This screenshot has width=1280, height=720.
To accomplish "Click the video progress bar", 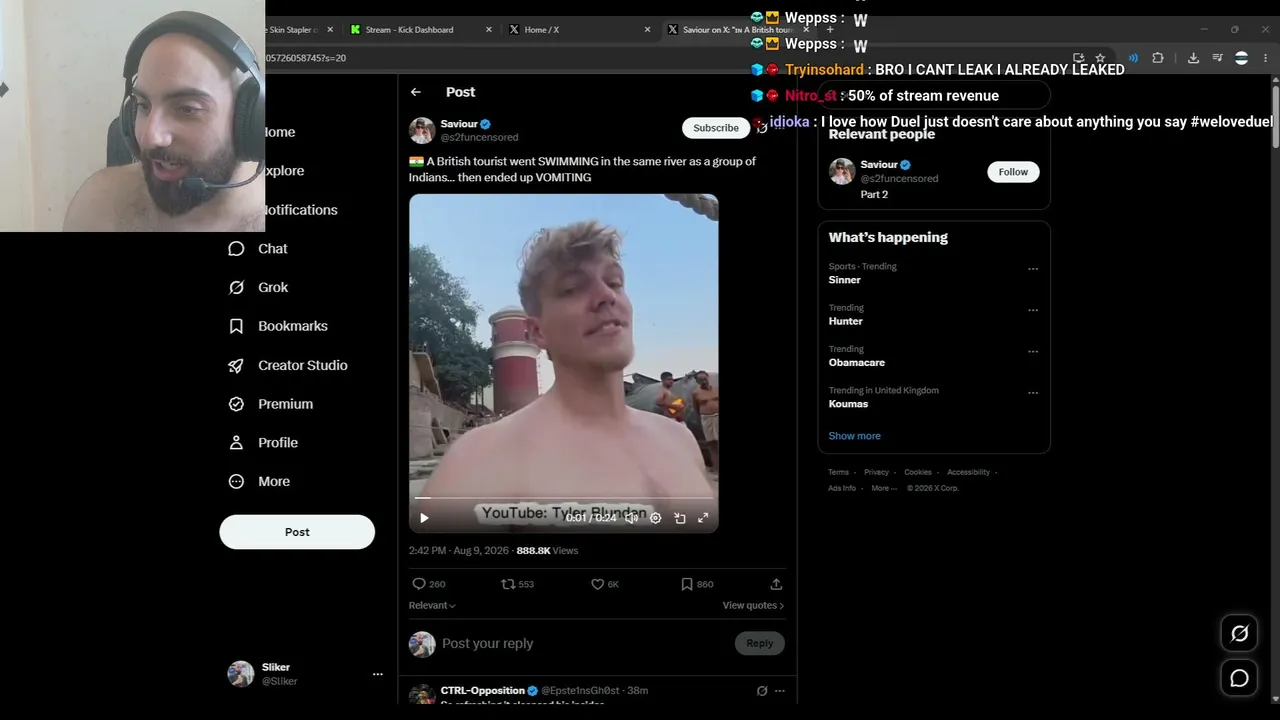I will click(x=564, y=498).
